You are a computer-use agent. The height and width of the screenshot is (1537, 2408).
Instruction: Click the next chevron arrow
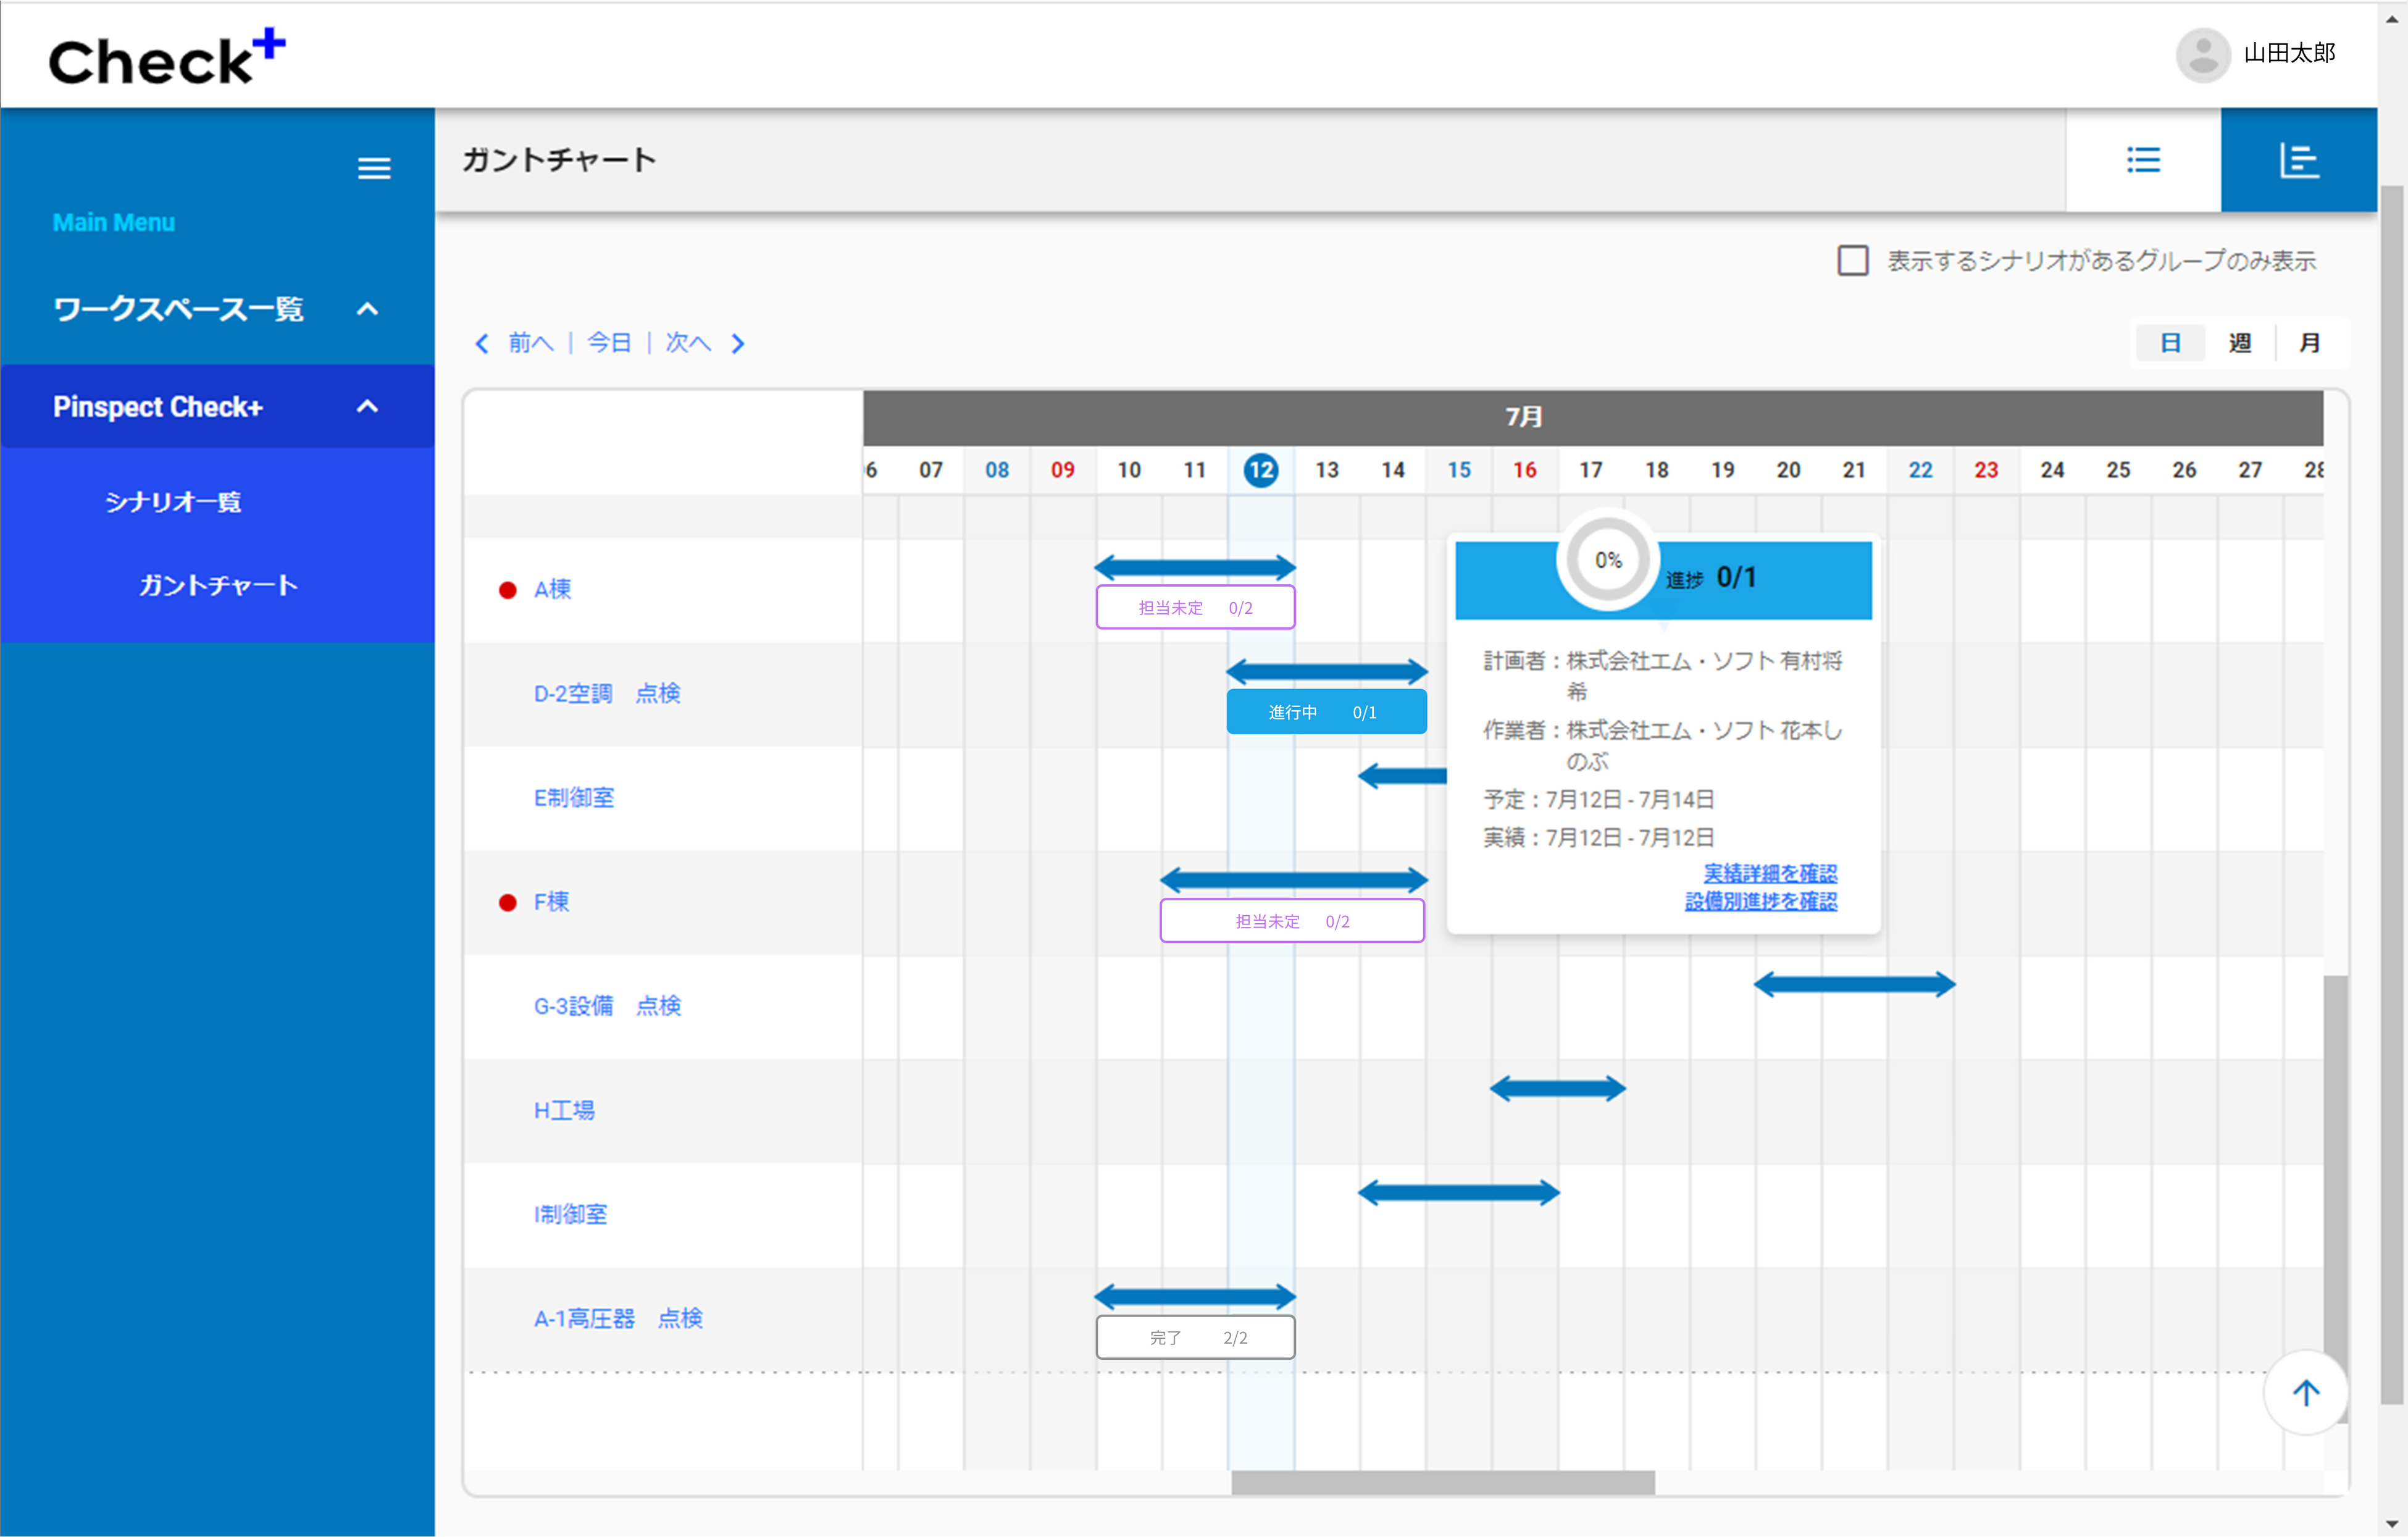coord(738,344)
